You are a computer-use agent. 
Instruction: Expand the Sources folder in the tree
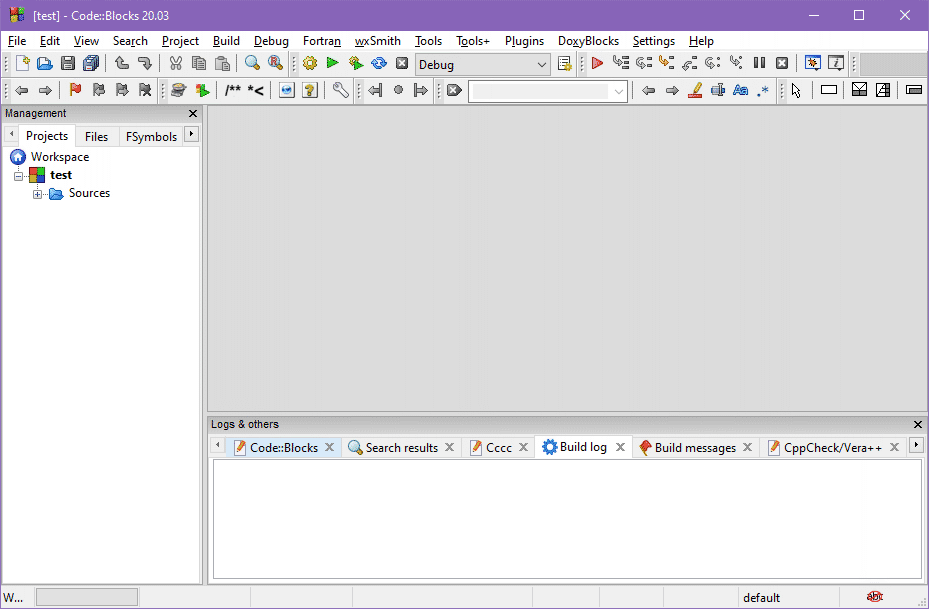click(38, 194)
